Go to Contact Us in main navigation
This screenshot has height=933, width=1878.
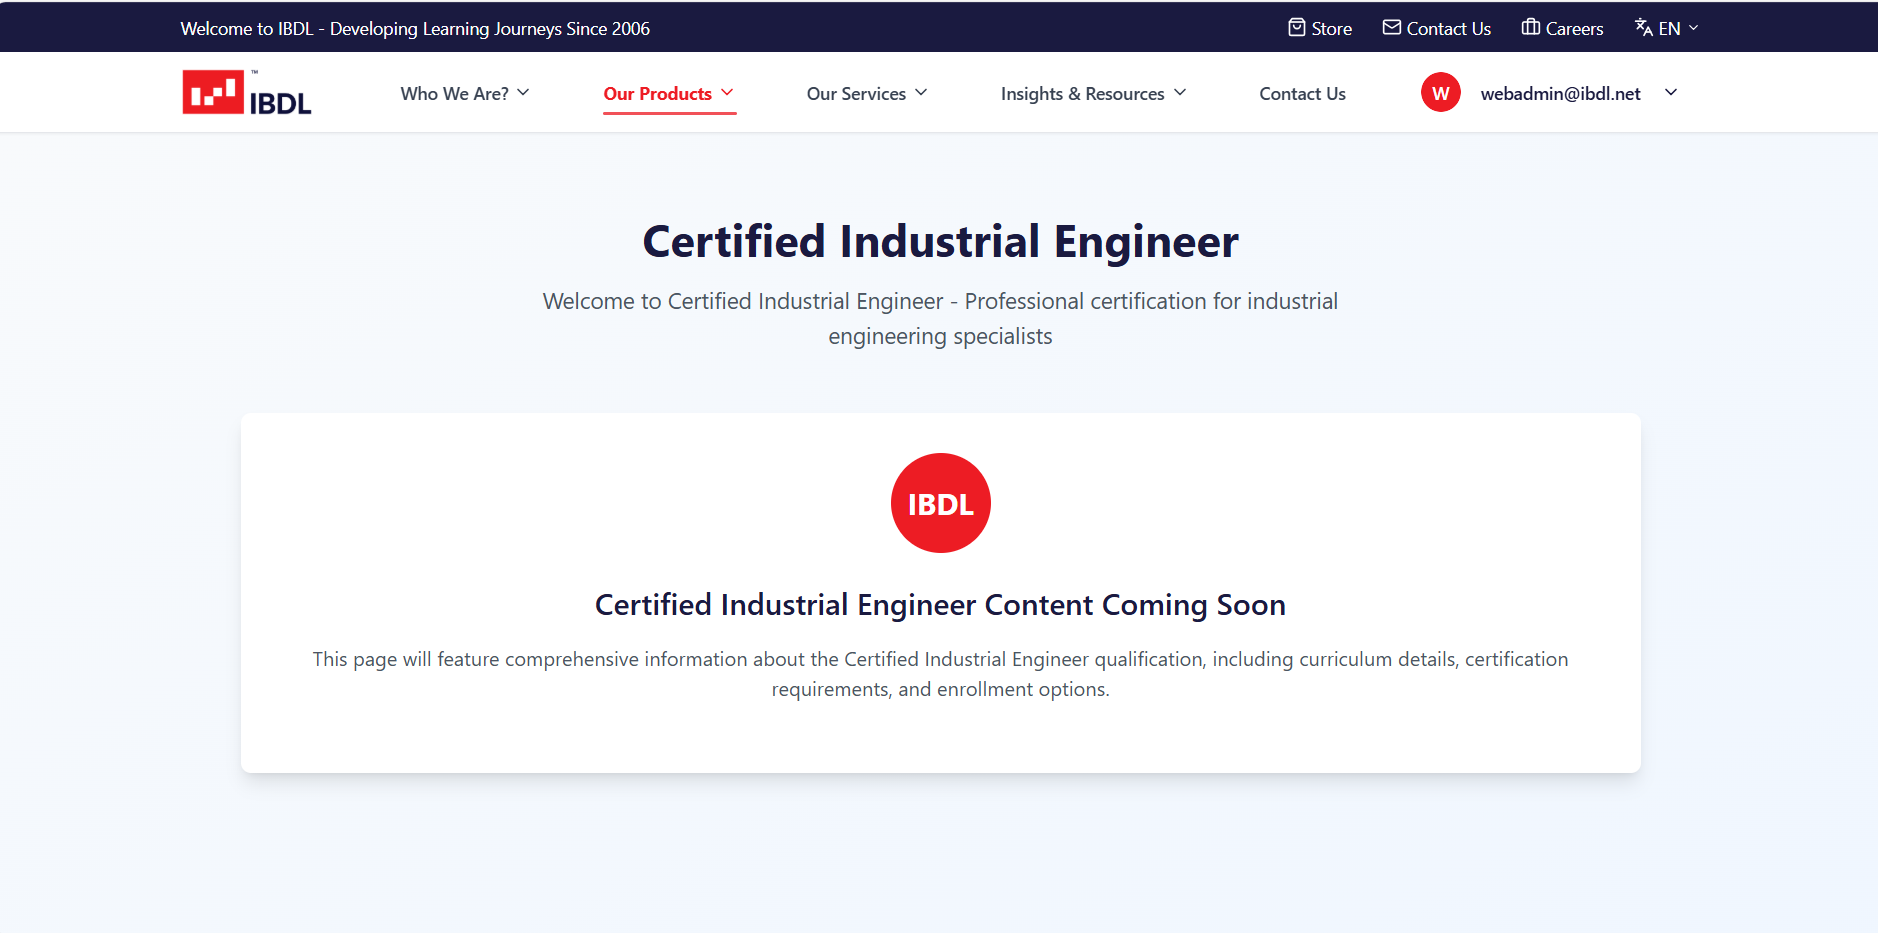1302,94
